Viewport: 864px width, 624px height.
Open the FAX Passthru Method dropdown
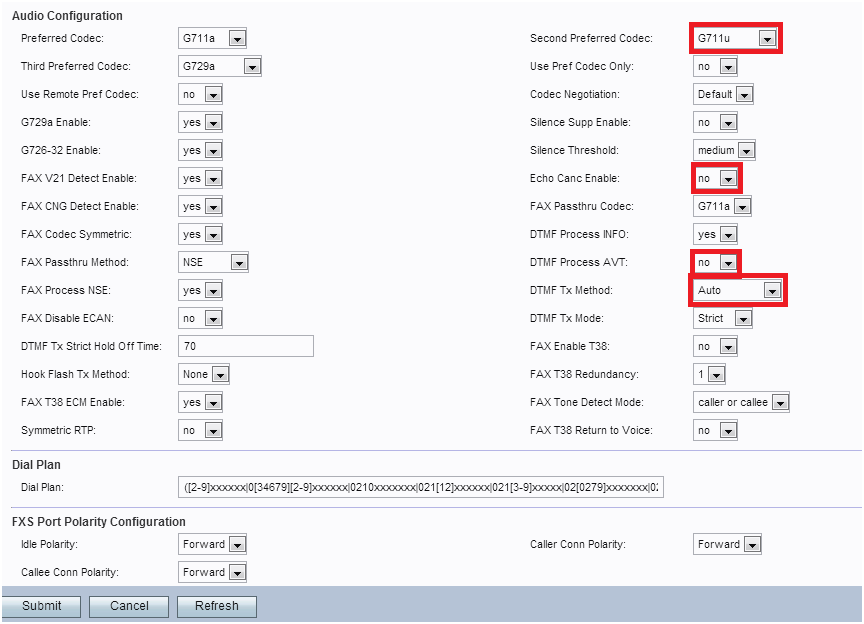[x=212, y=262]
